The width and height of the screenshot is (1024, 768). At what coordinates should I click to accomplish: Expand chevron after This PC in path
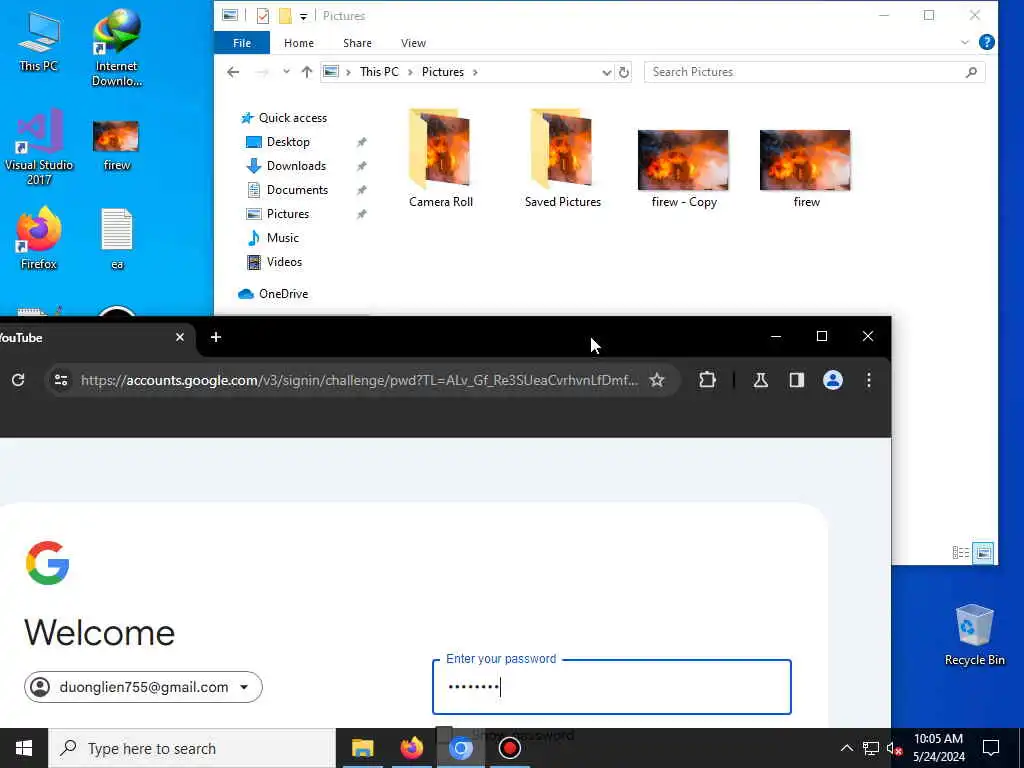pos(410,72)
